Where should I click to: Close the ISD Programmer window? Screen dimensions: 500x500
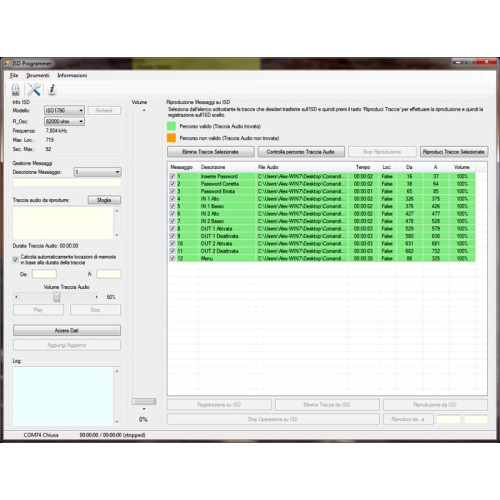pyautogui.click(x=487, y=62)
